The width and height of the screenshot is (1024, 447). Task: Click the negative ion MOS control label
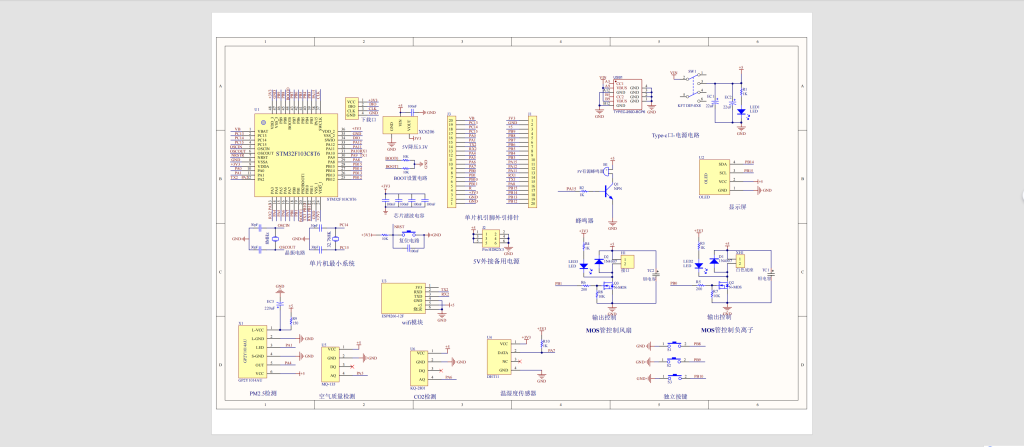tap(727, 329)
